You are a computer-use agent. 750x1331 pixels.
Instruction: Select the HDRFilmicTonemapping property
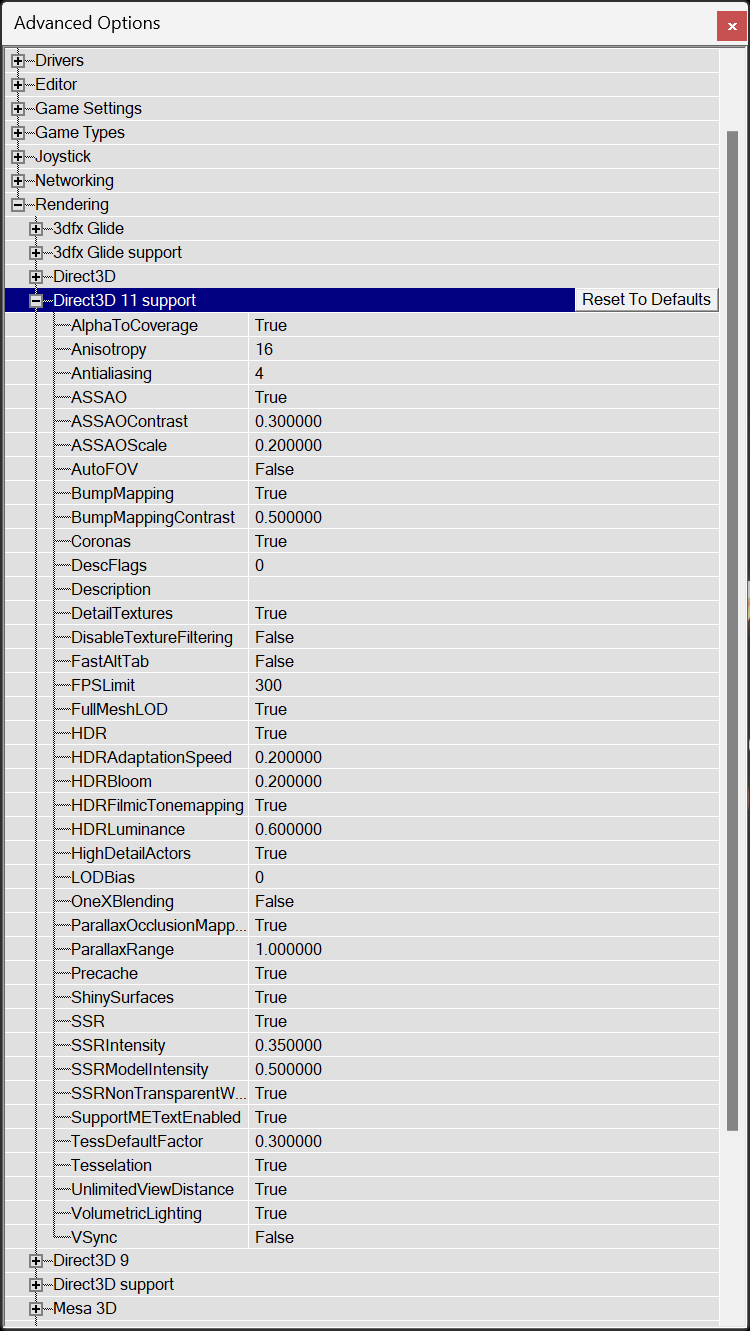pyautogui.click(x=157, y=805)
